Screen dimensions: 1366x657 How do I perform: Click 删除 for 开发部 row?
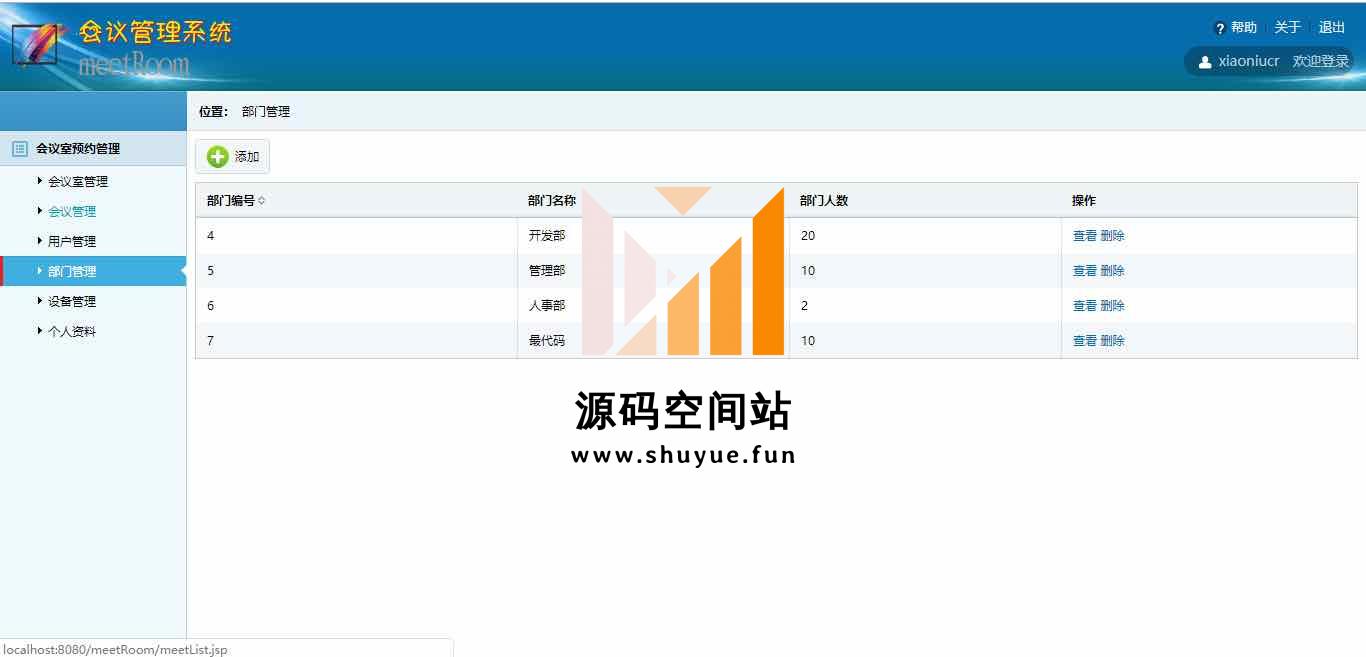coord(1113,236)
